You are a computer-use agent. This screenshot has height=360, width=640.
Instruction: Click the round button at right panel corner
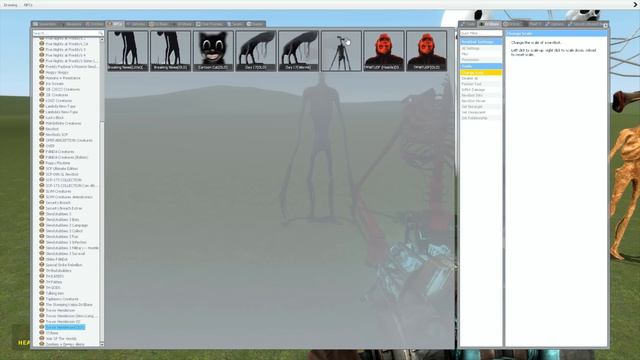(605, 25)
